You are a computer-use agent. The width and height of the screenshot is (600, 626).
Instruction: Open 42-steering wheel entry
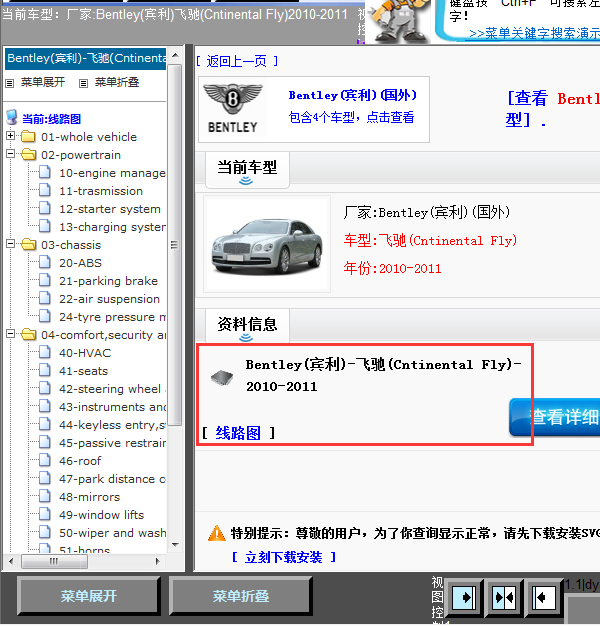(112, 389)
